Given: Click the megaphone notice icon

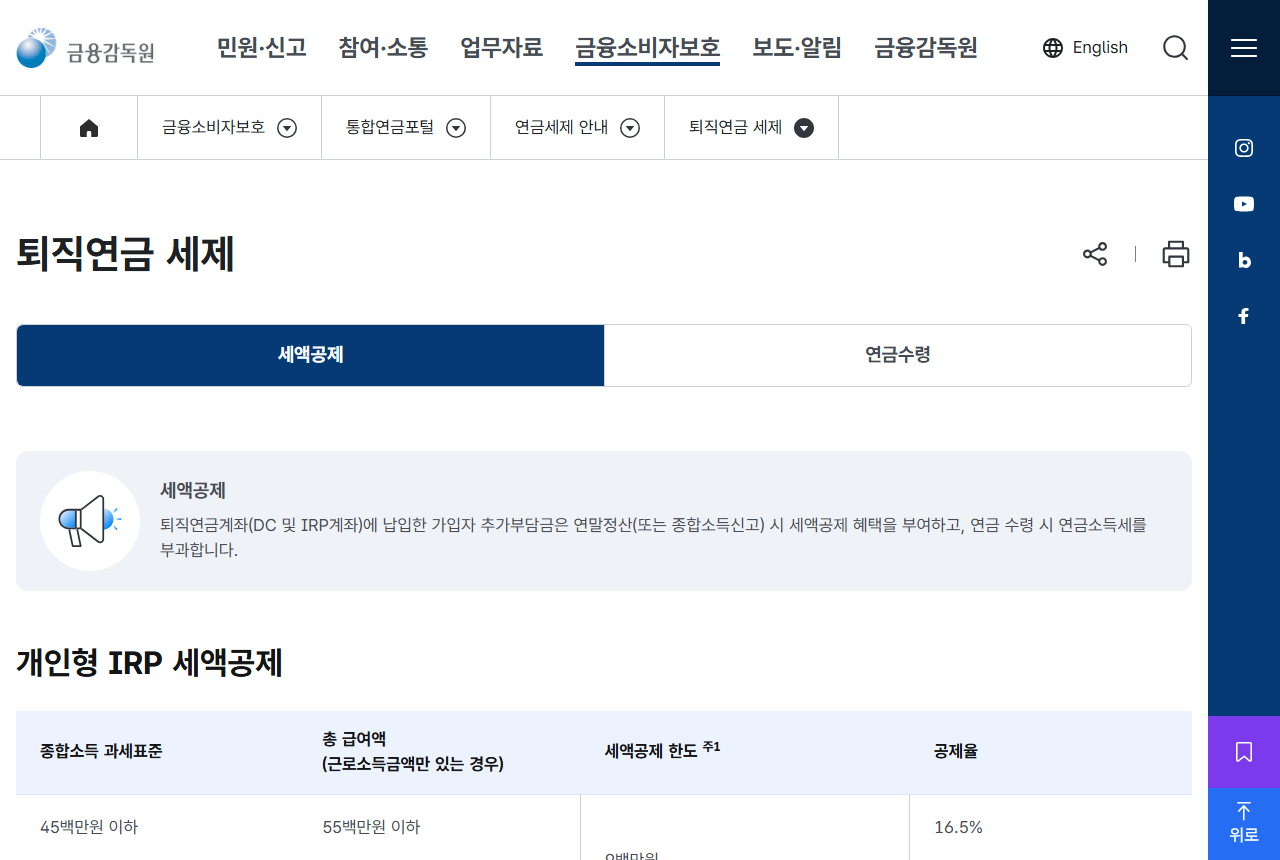Looking at the screenshot, I should click(90, 521).
